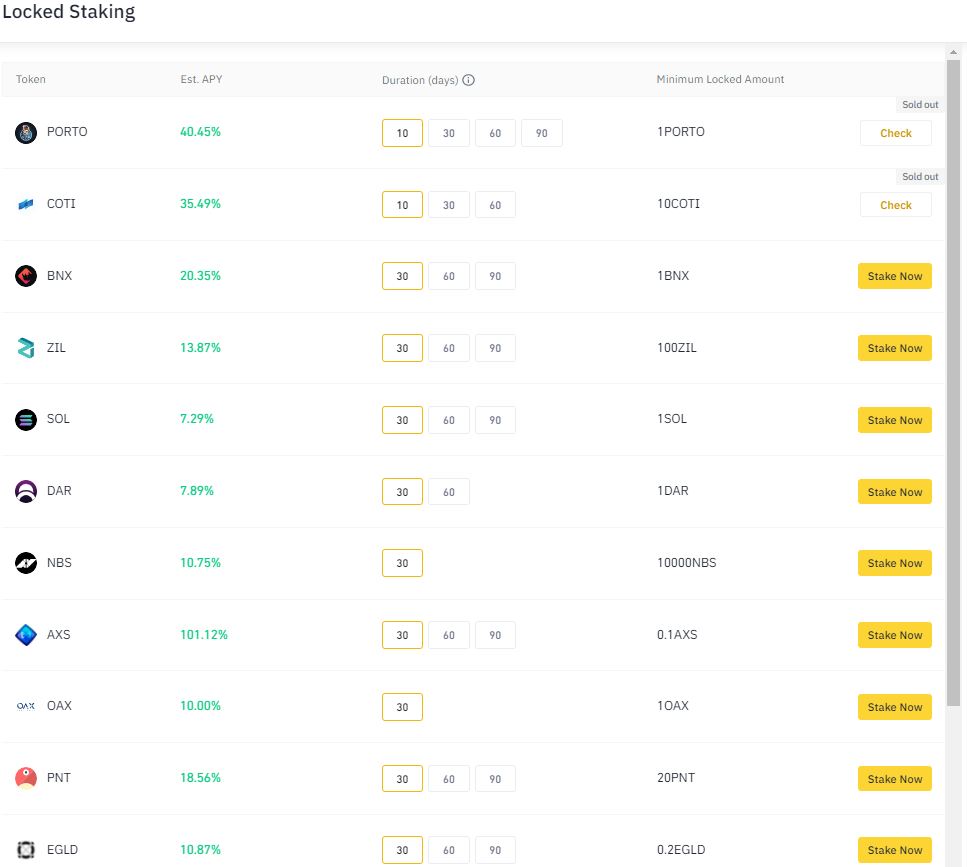Select 30-day duration for OAX
This screenshot has width=967, height=867.
click(402, 707)
